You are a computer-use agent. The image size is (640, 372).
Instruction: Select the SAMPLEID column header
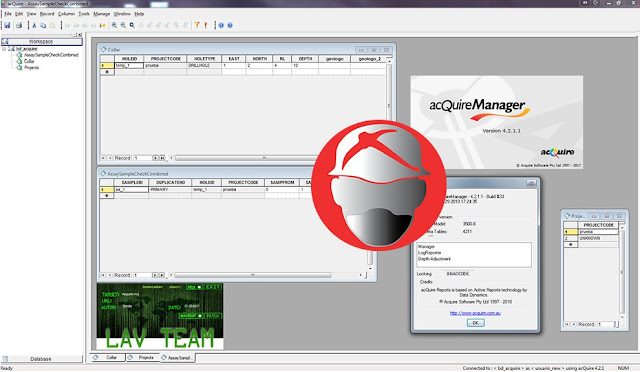(x=131, y=183)
